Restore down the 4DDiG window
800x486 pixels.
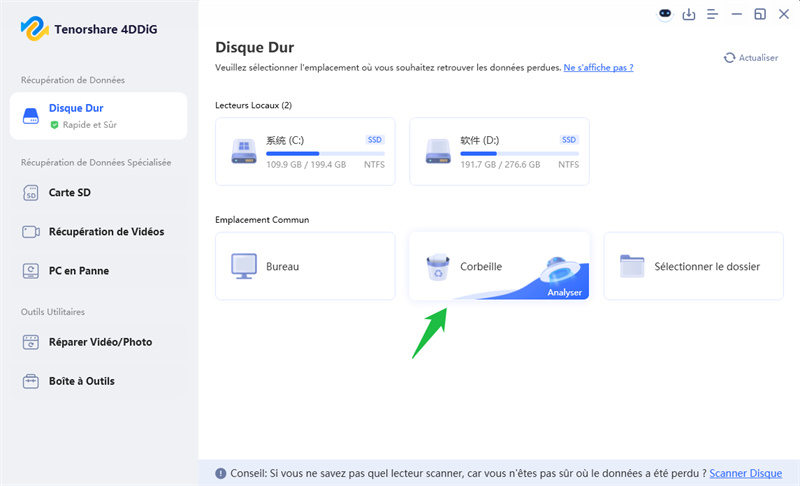(x=760, y=14)
